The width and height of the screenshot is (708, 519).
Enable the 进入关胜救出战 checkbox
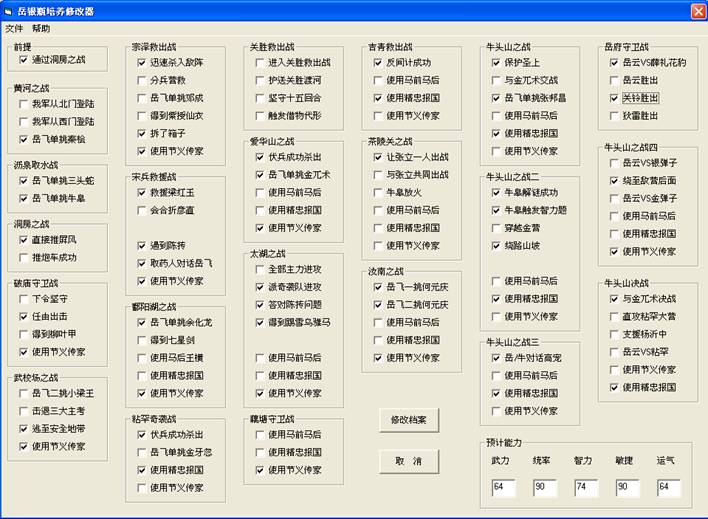259,62
